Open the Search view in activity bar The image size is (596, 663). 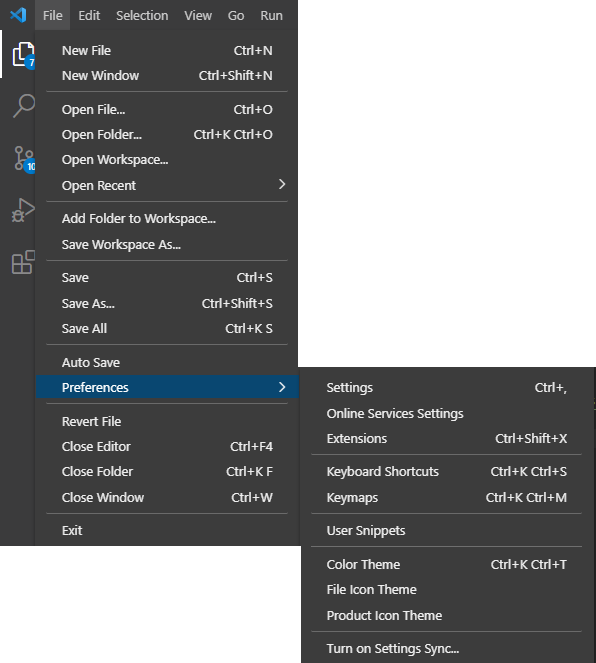pyautogui.click(x=24, y=106)
